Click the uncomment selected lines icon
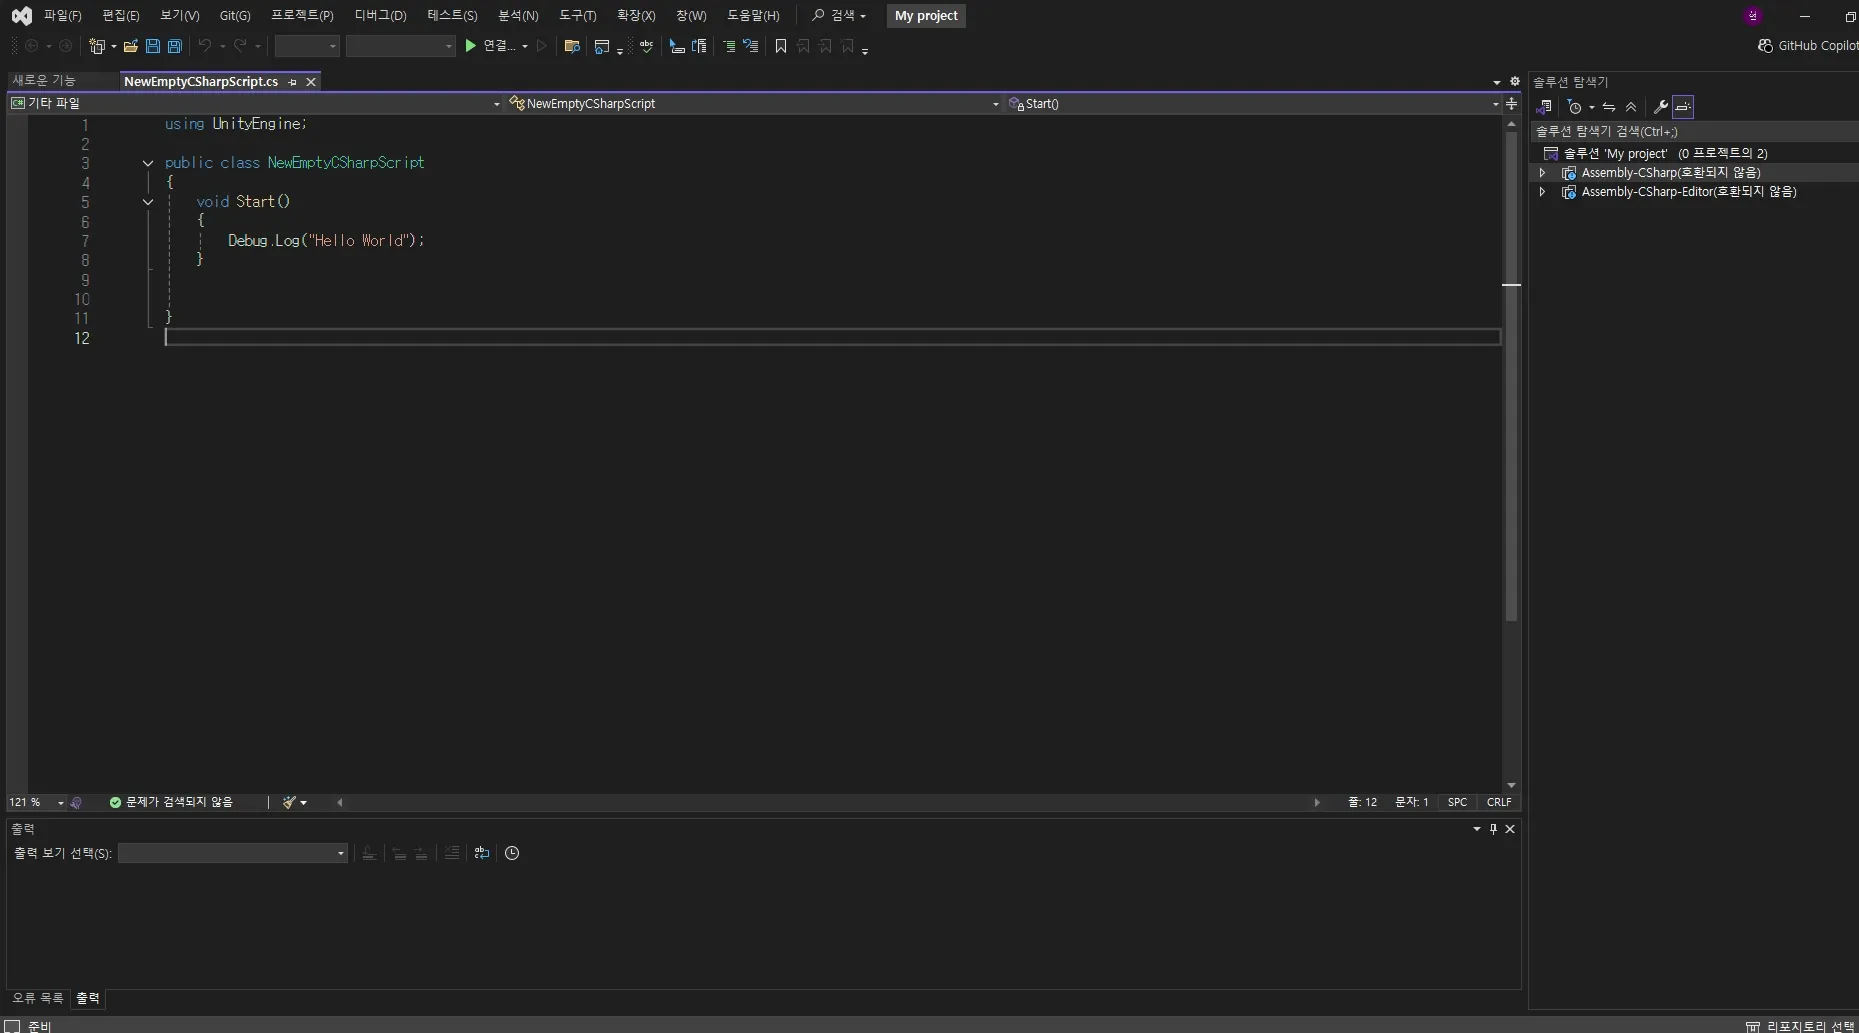Screen dimensions: 1859x1033 750,46
